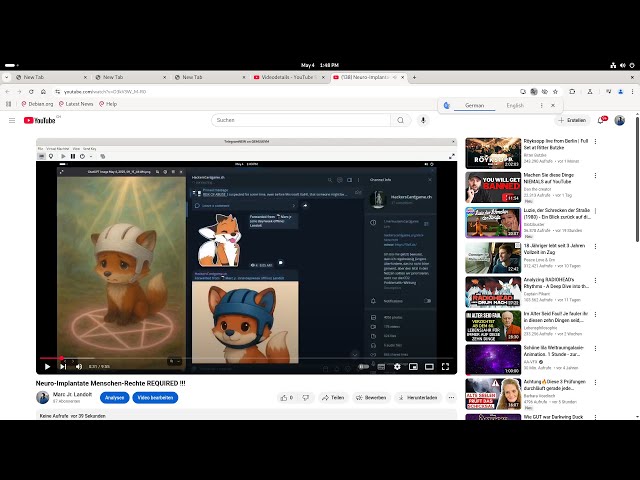The image size is (640, 480).
Task: Select English in the translate popup
Action: point(514,105)
